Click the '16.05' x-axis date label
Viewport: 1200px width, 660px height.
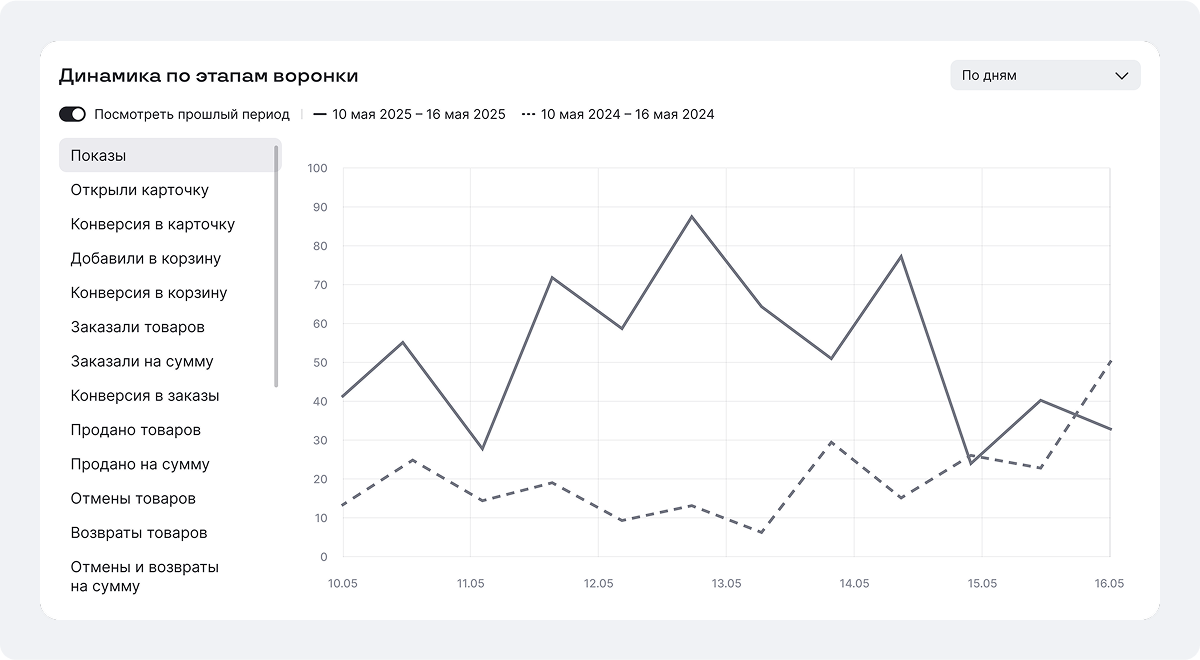coord(1110,583)
